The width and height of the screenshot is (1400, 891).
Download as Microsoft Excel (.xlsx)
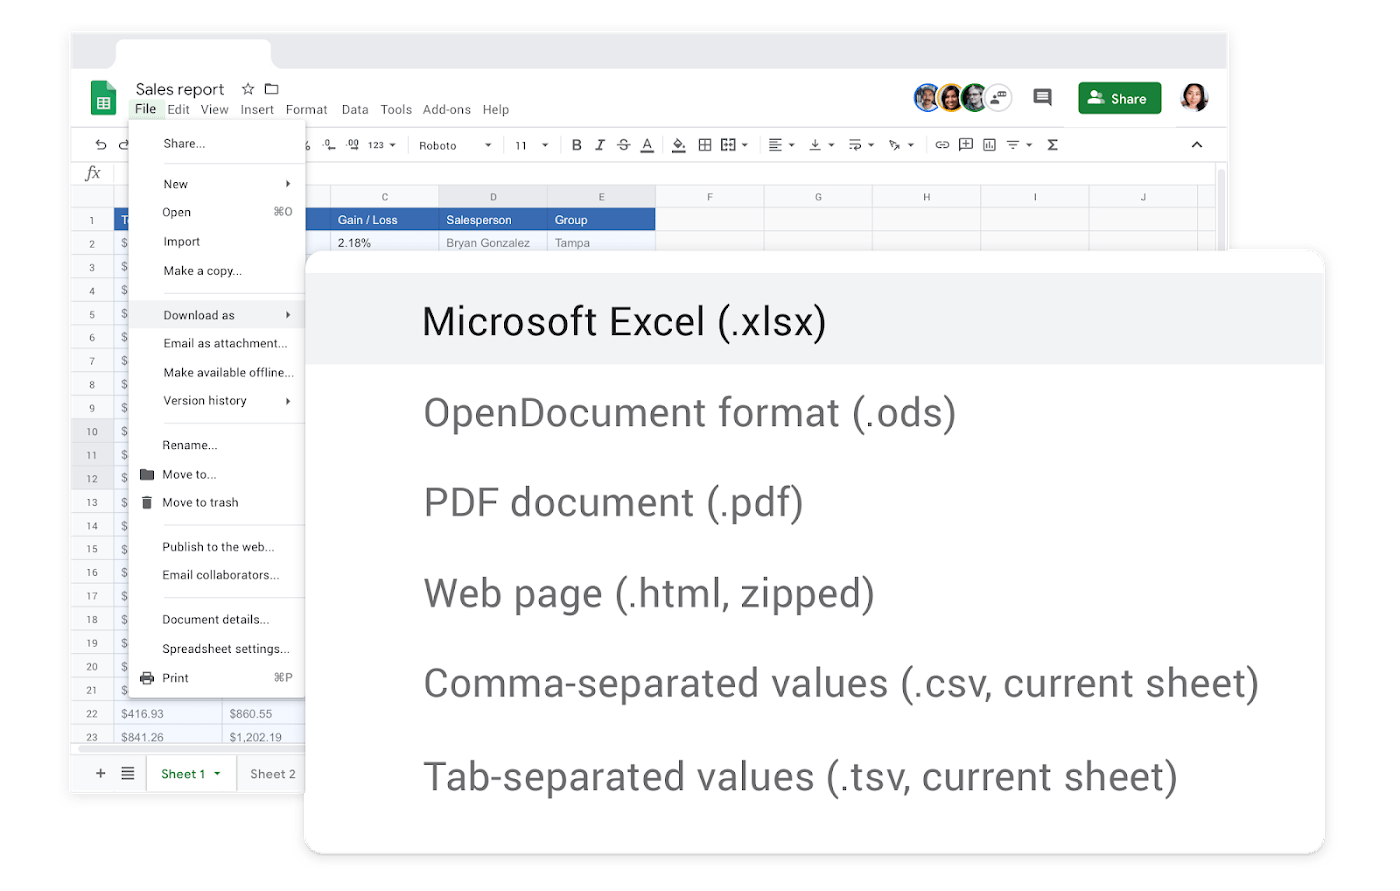814,321
